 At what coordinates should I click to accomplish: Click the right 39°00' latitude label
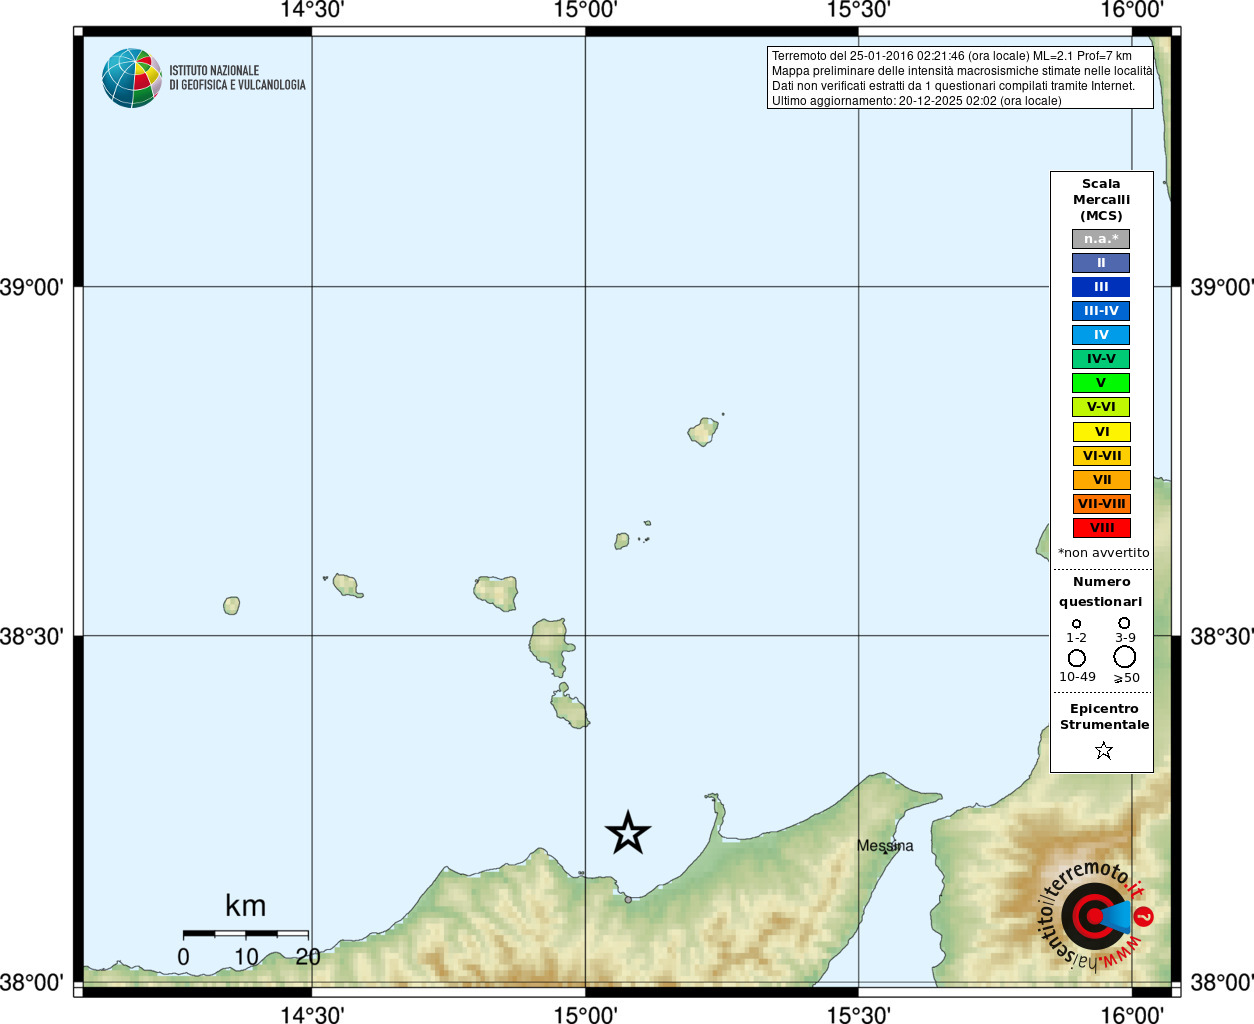pyautogui.click(x=1222, y=288)
